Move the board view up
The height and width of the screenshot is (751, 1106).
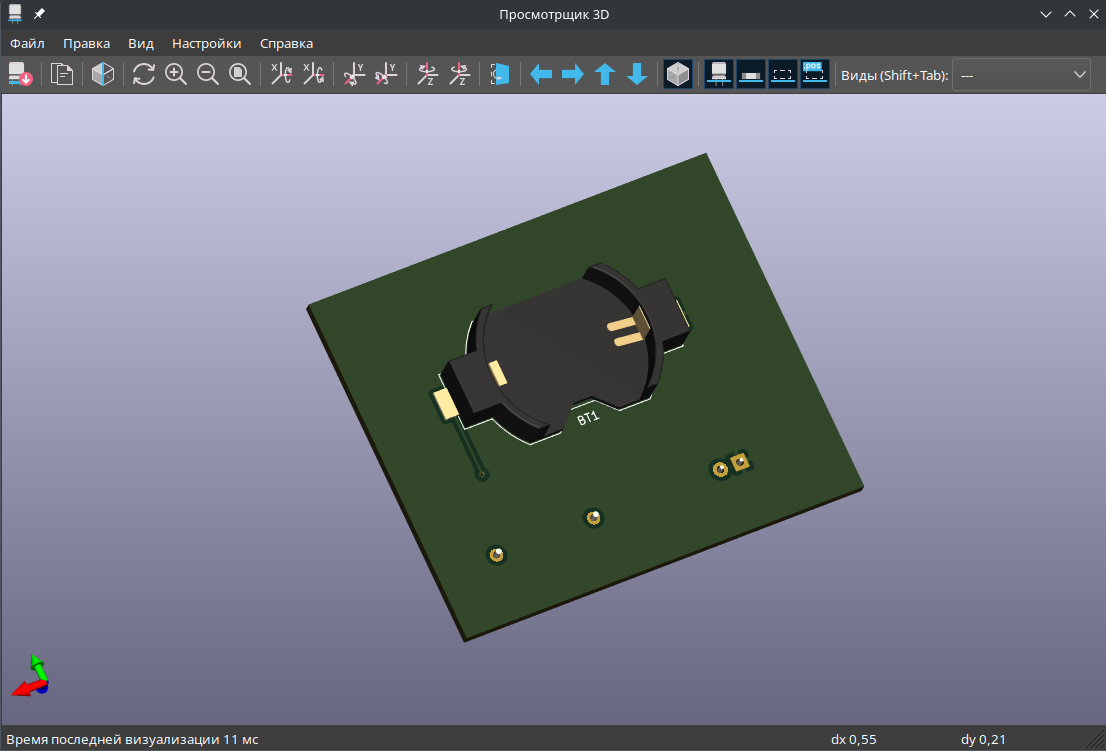[605, 74]
